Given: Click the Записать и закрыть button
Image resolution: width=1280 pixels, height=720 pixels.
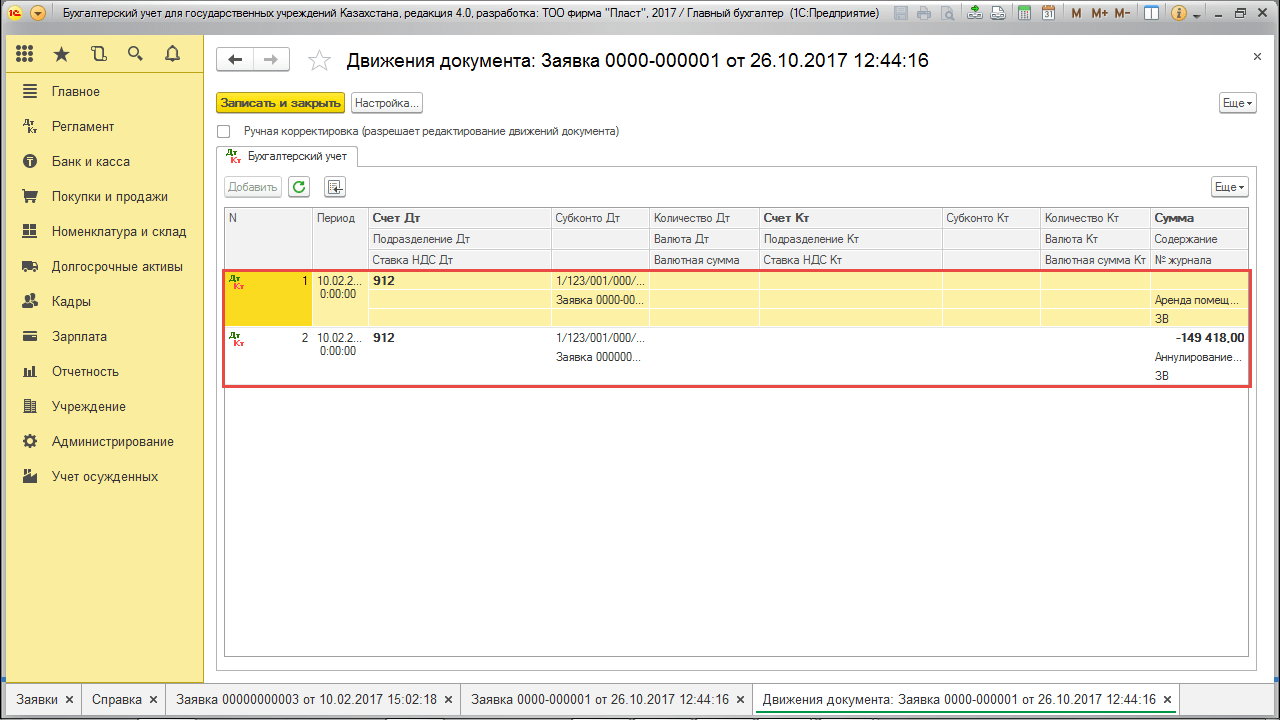Looking at the screenshot, I should [x=281, y=103].
